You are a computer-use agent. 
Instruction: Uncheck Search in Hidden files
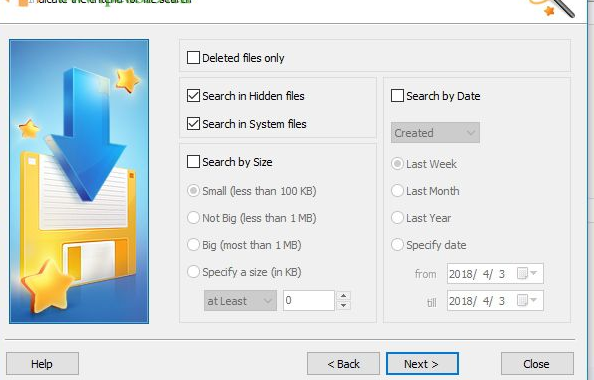[x=193, y=96]
